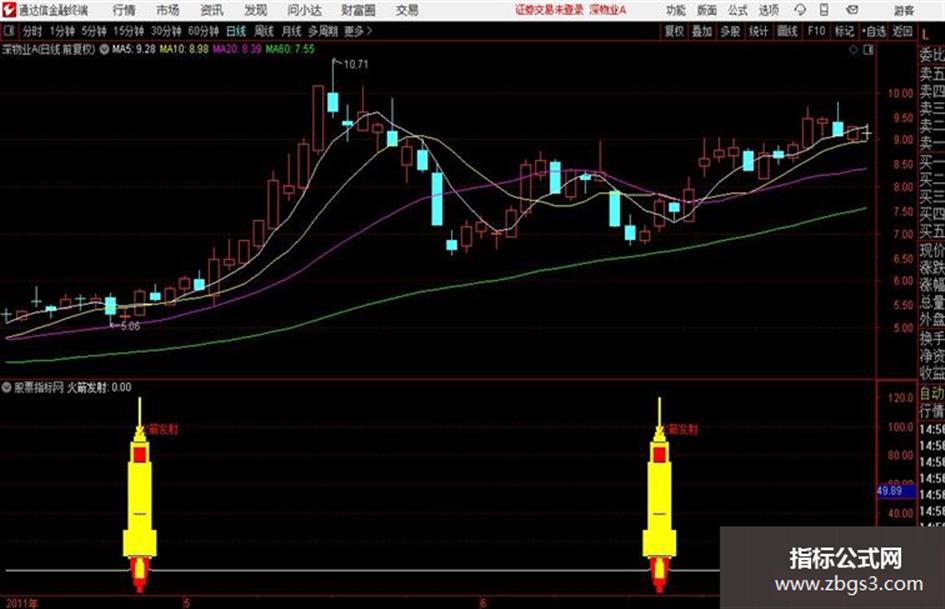Click the 深物业A(日线 前复权) chart title
The width and height of the screenshot is (945, 609).
point(49,49)
